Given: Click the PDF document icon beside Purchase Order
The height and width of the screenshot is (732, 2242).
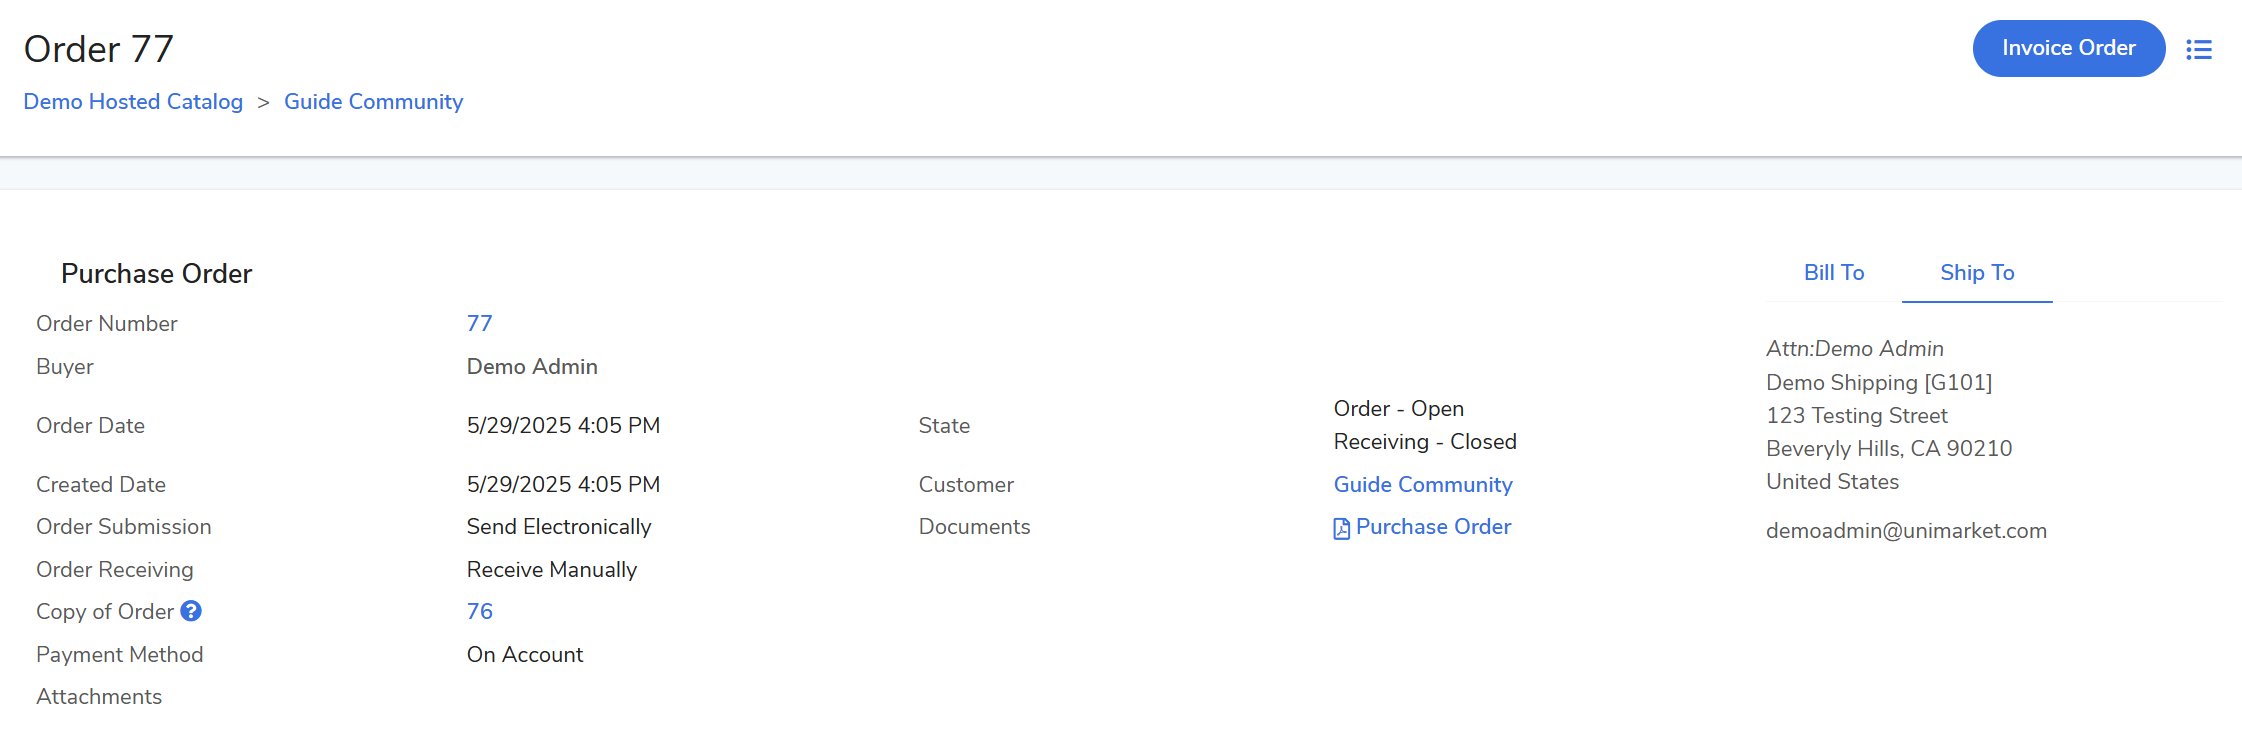Looking at the screenshot, I should tap(1341, 528).
